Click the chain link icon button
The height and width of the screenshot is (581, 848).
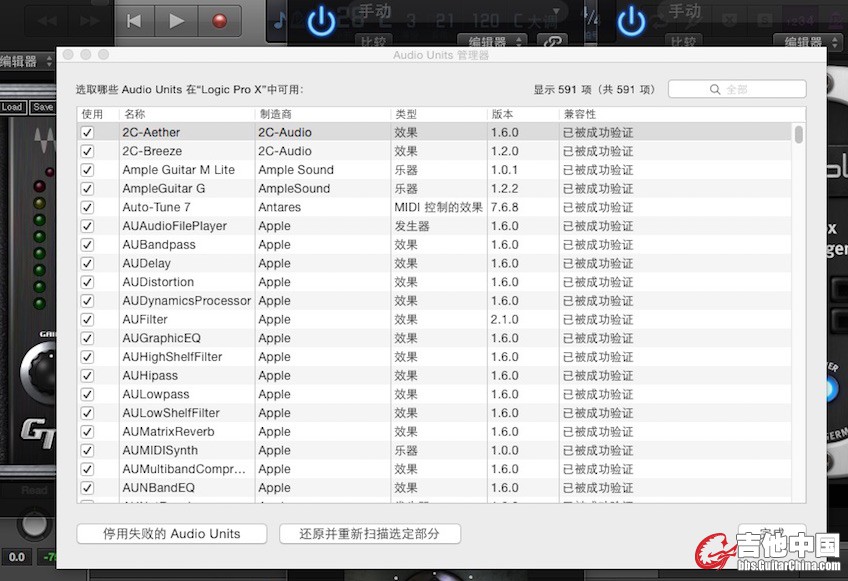tap(551, 41)
